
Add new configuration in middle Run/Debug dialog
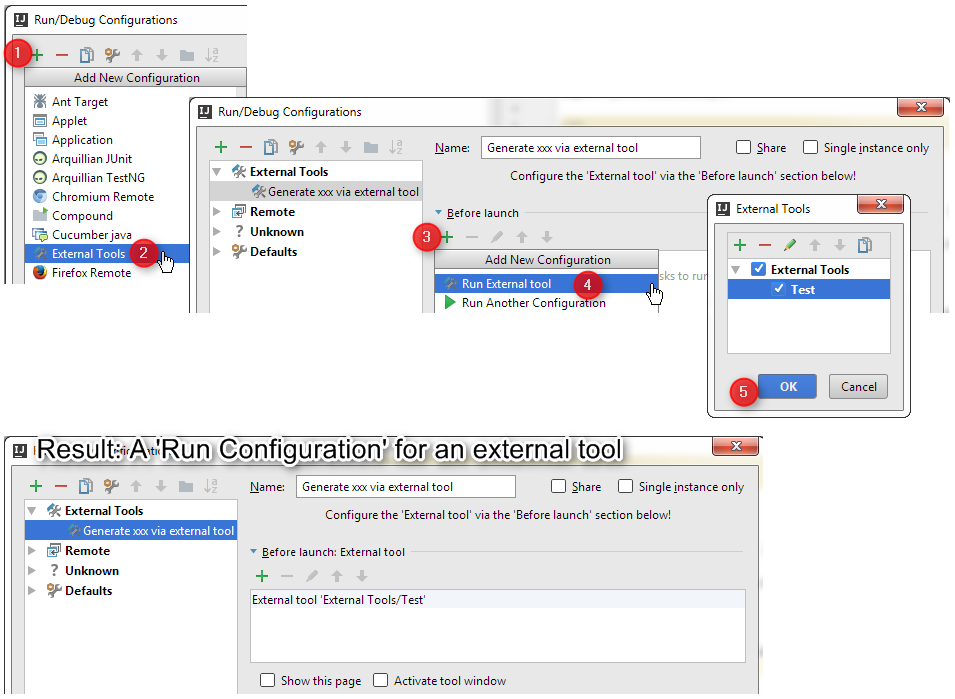(221, 147)
